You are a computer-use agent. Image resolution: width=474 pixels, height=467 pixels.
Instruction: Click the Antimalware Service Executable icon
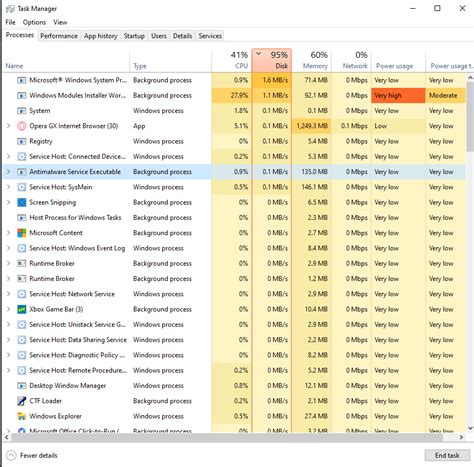click(22, 172)
